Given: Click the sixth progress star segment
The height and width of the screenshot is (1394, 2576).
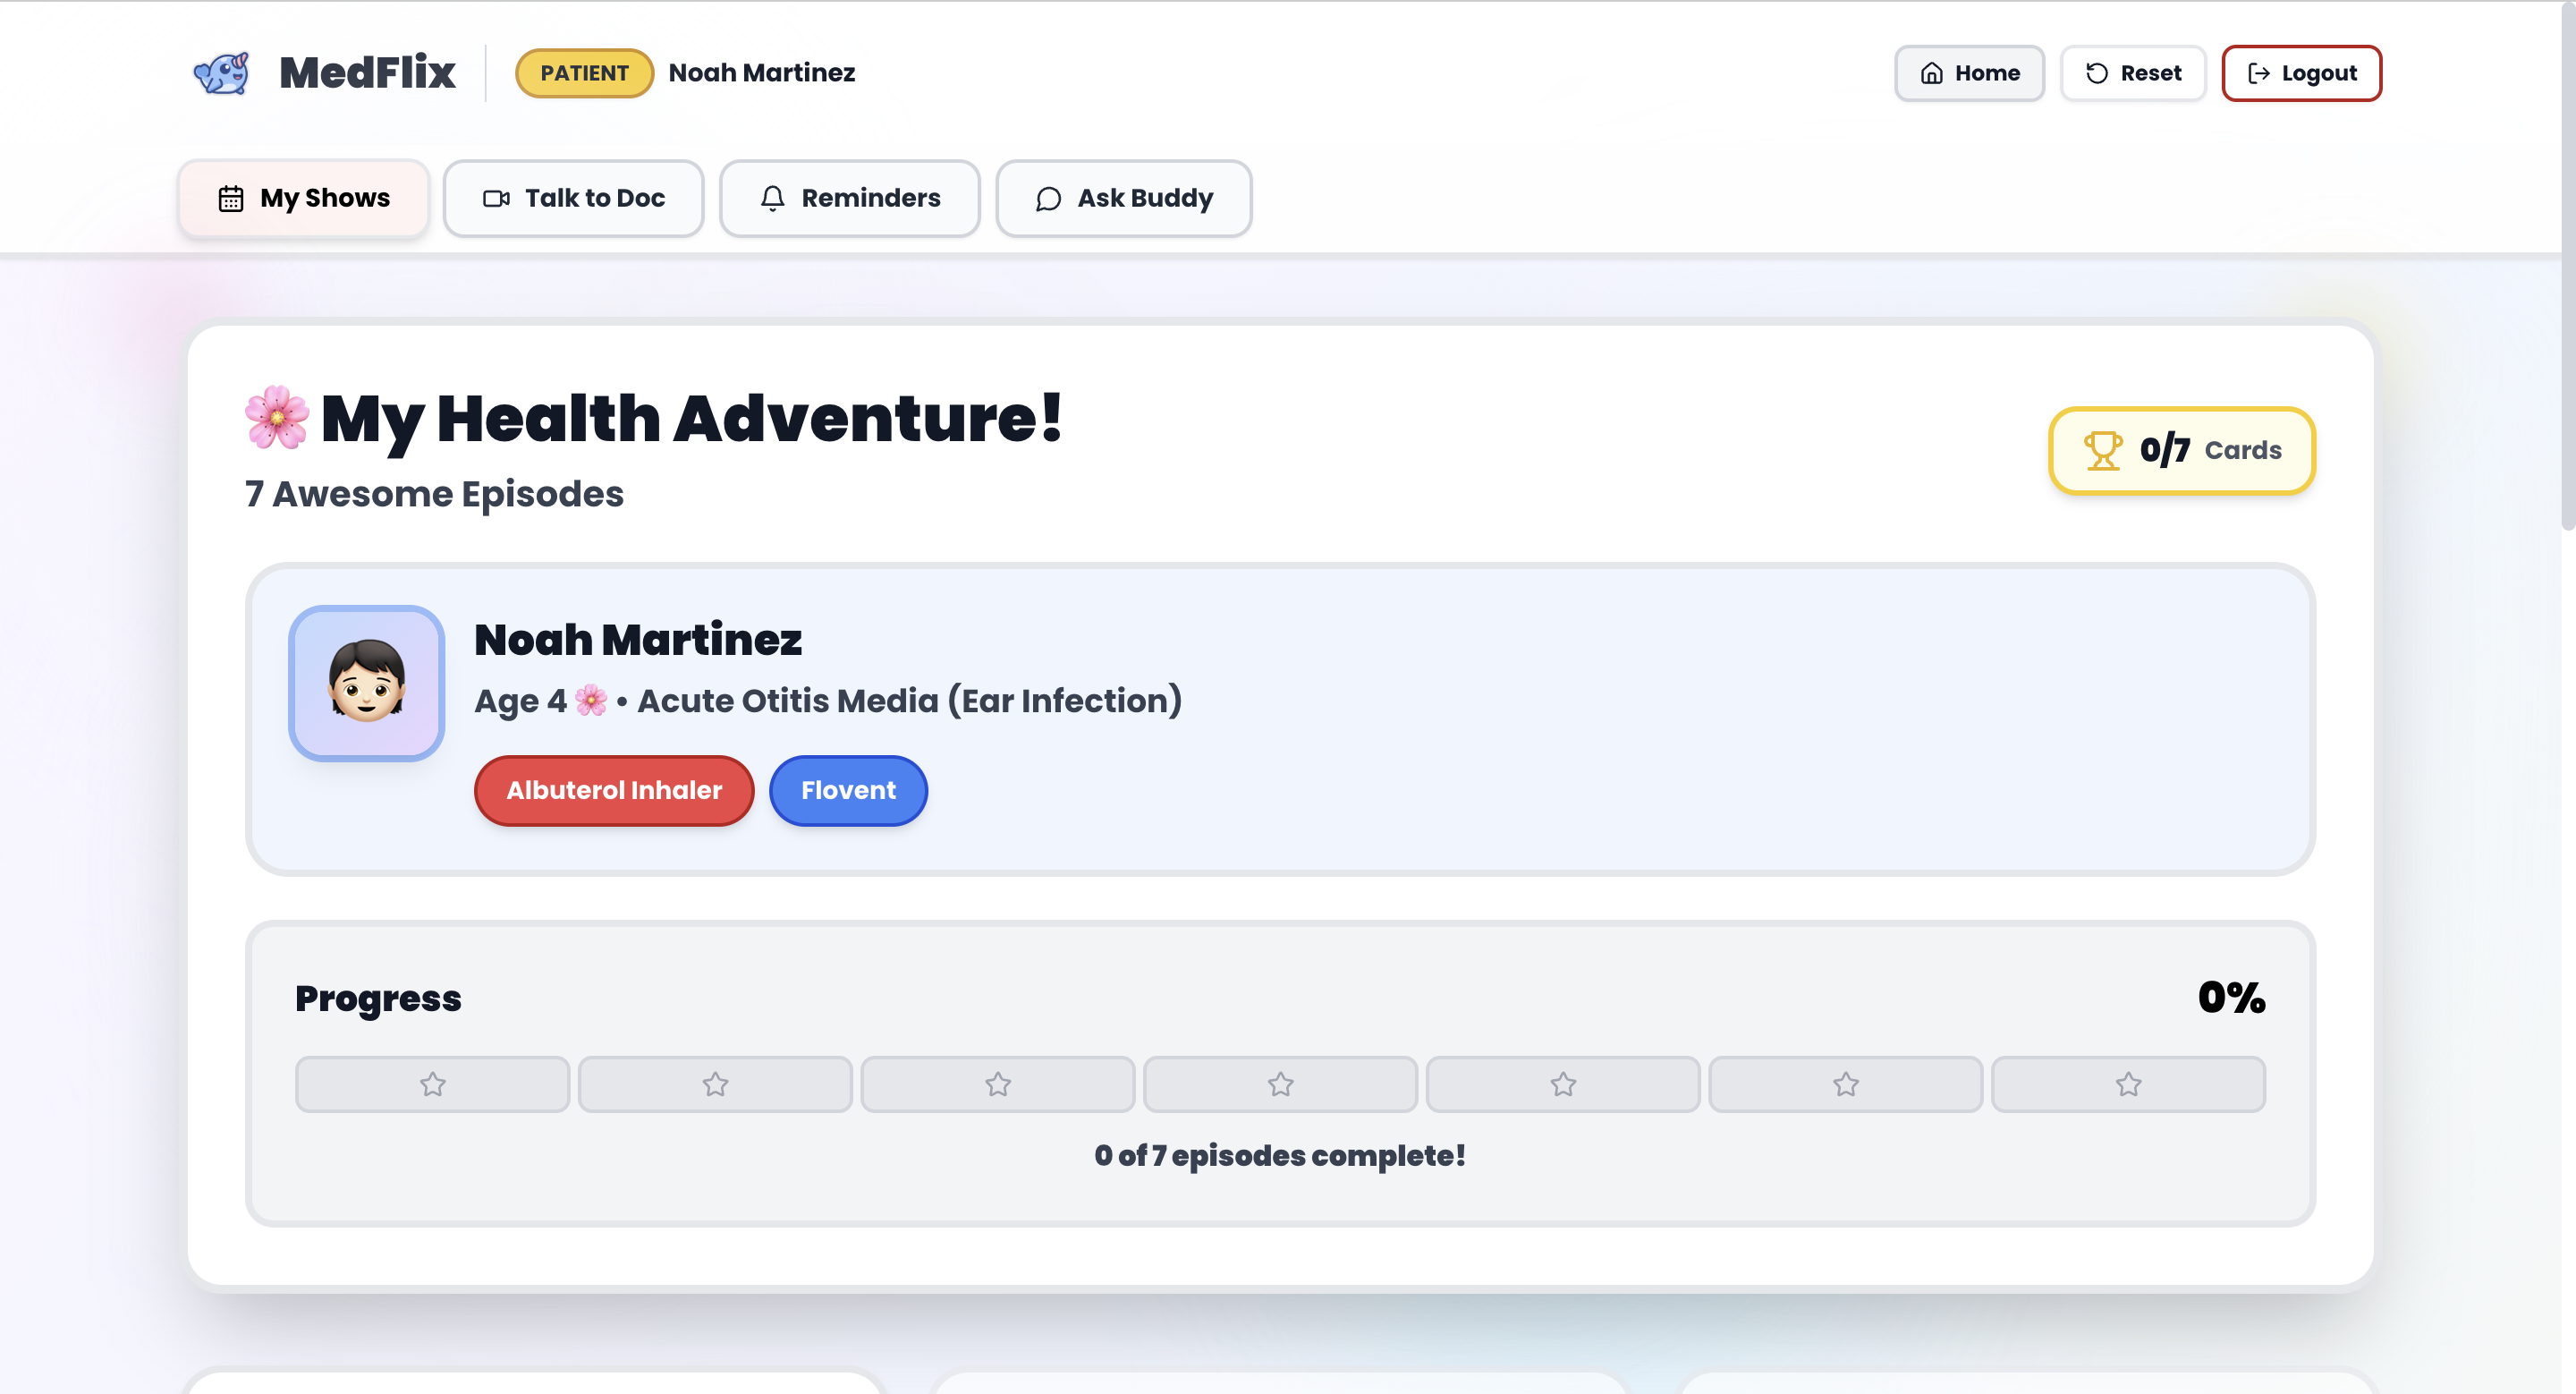Looking at the screenshot, I should pyautogui.click(x=1845, y=1084).
